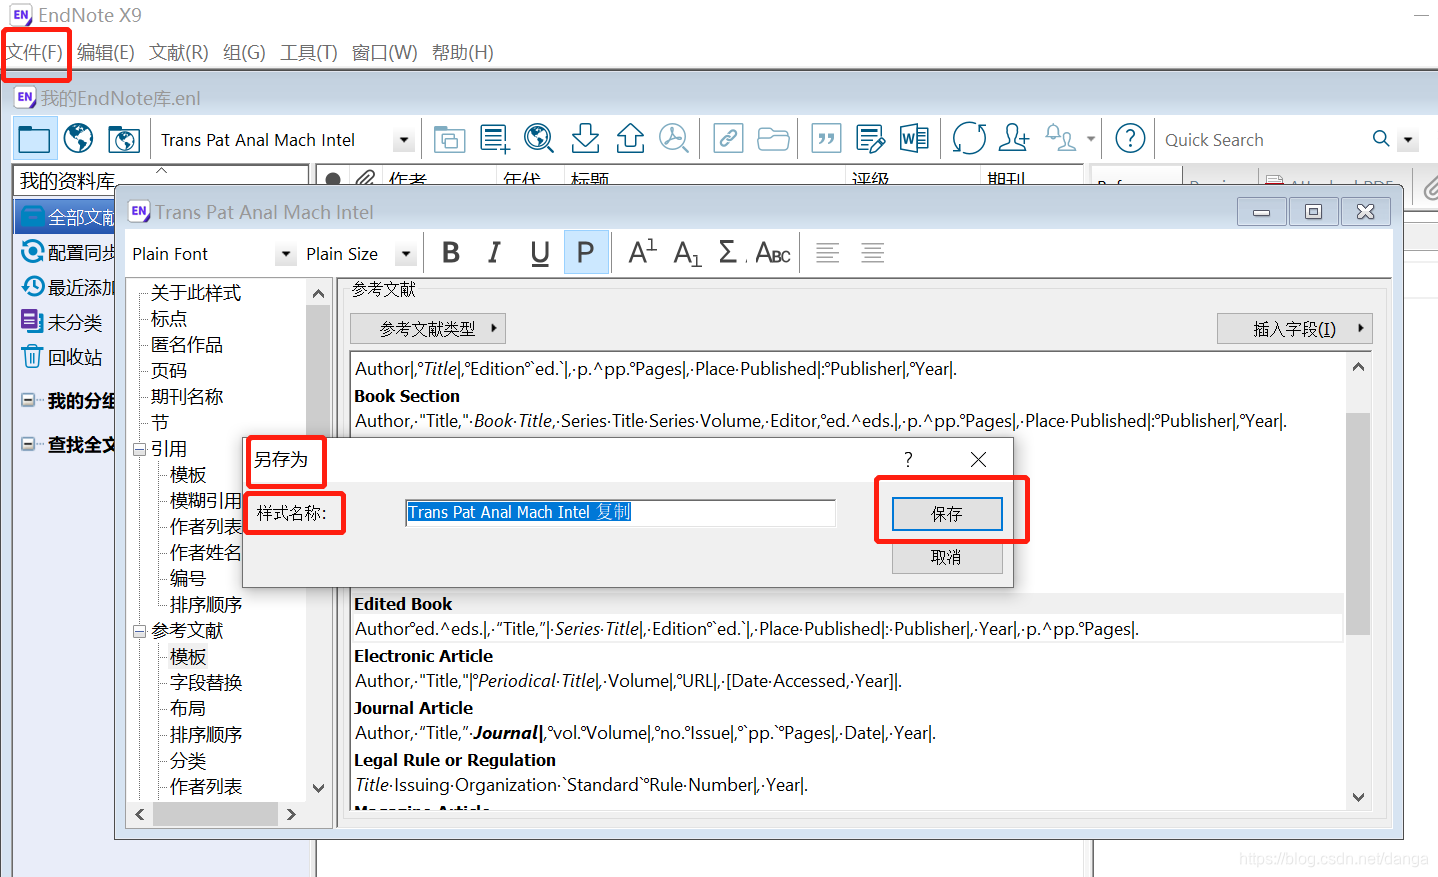Click small caps ABC icon
Viewport: 1438px width, 877px height.
coord(773,253)
